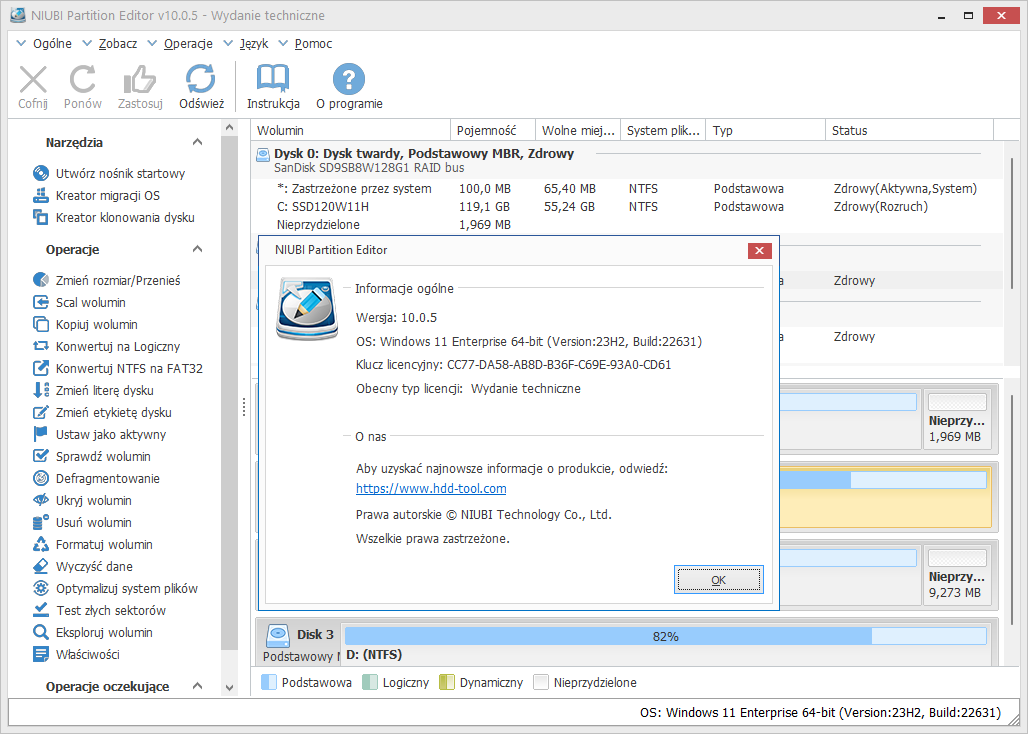Collapse the Operacje section chevron
The image size is (1028, 734).
[197, 249]
